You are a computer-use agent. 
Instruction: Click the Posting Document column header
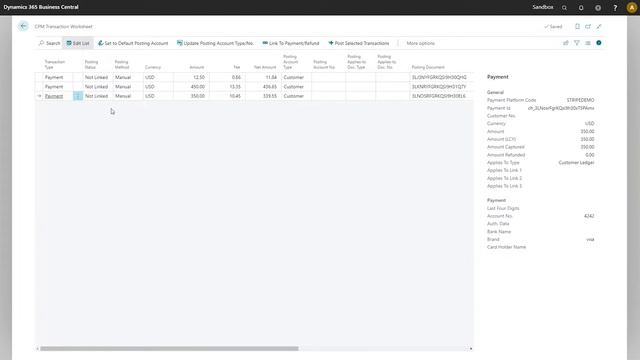(x=428, y=67)
